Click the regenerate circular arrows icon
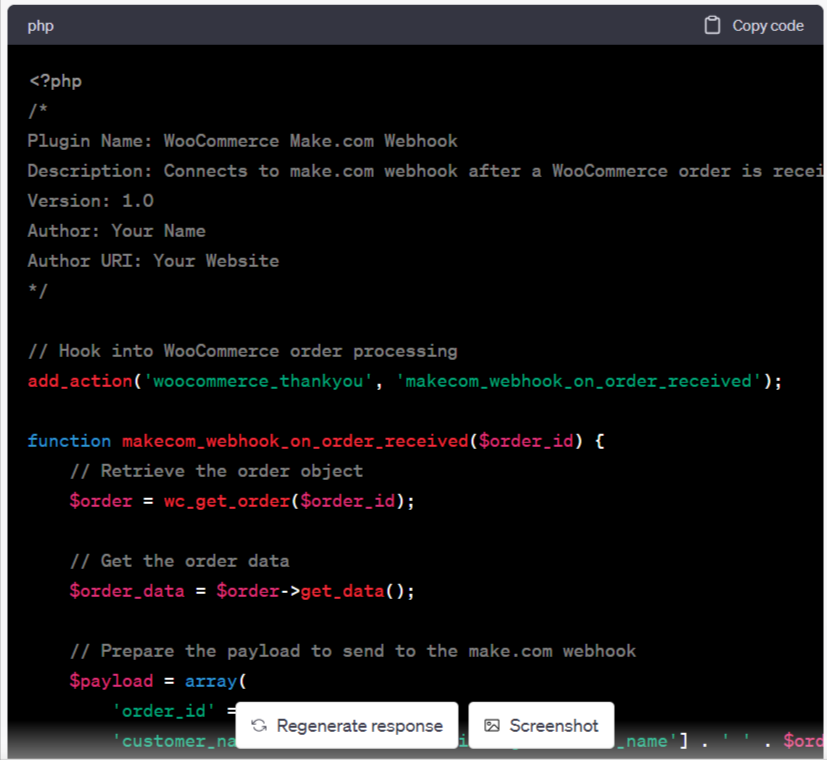Image resolution: width=827 pixels, height=760 pixels. 259,726
